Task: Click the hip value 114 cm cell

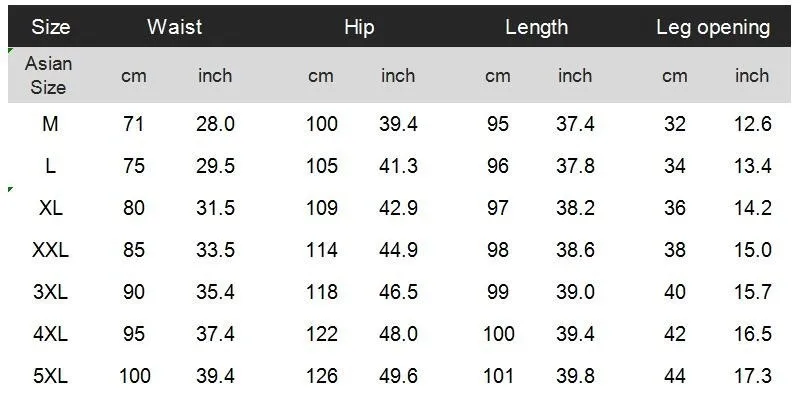Action: click(x=321, y=251)
